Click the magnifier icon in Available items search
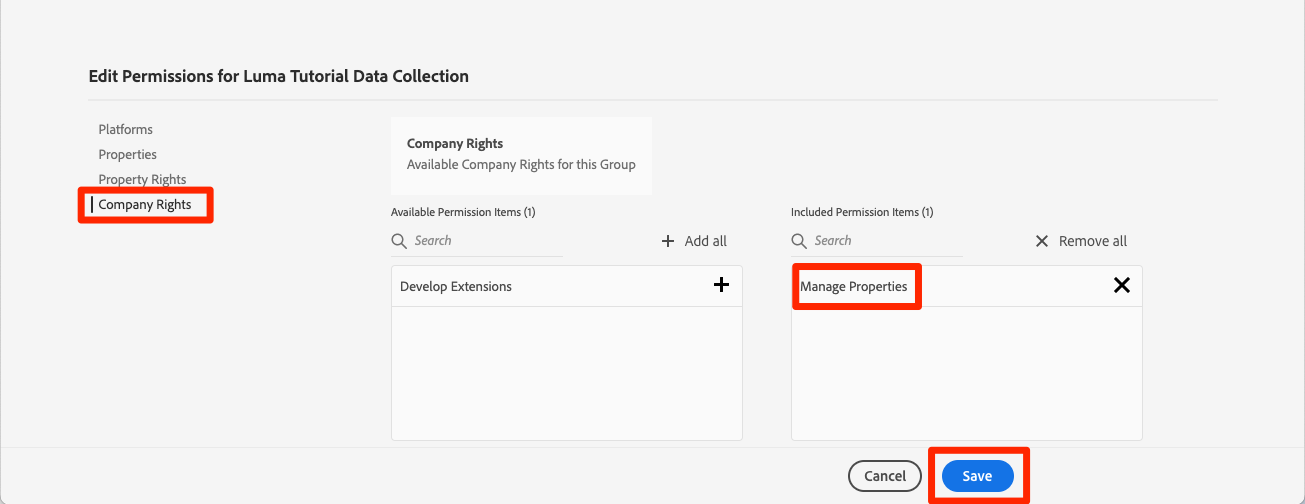The image size is (1305, 504). point(399,241)
